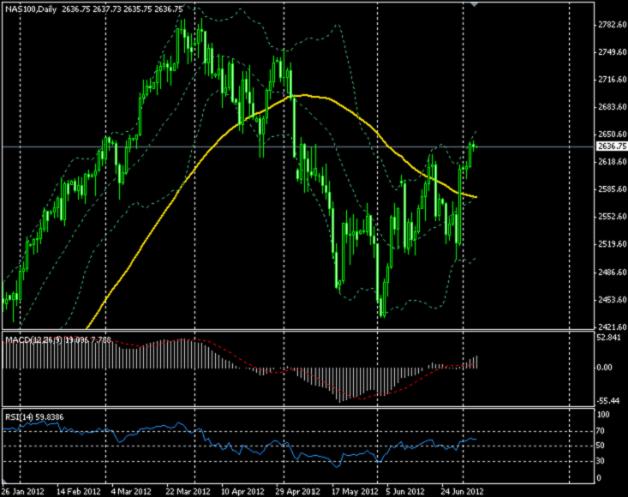Click the 2519.60 price axis label

click(612, 243)
